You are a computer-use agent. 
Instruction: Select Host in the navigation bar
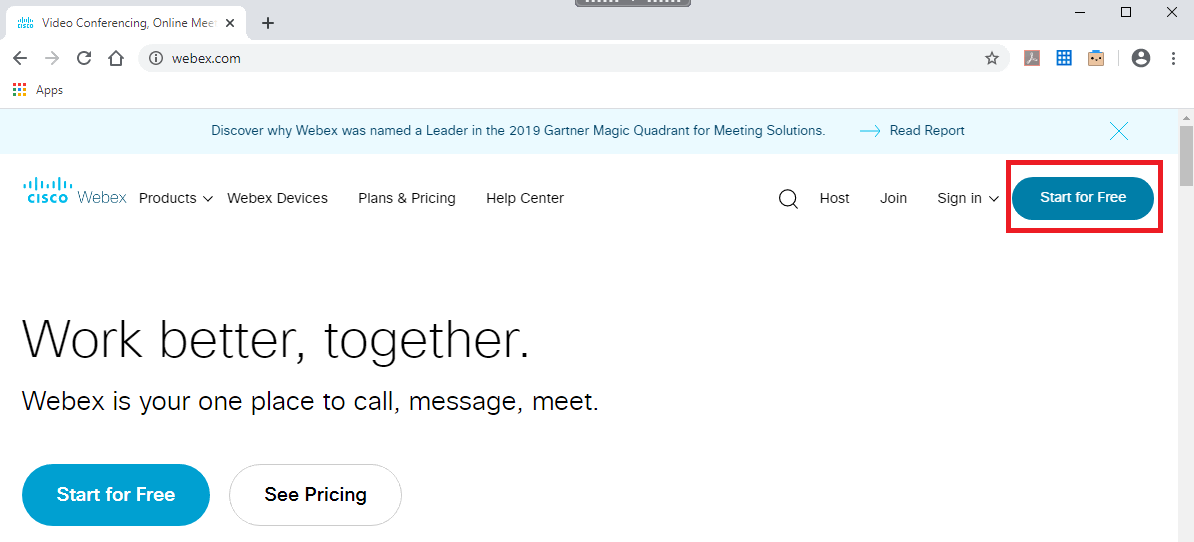click(x=835, y=199)
